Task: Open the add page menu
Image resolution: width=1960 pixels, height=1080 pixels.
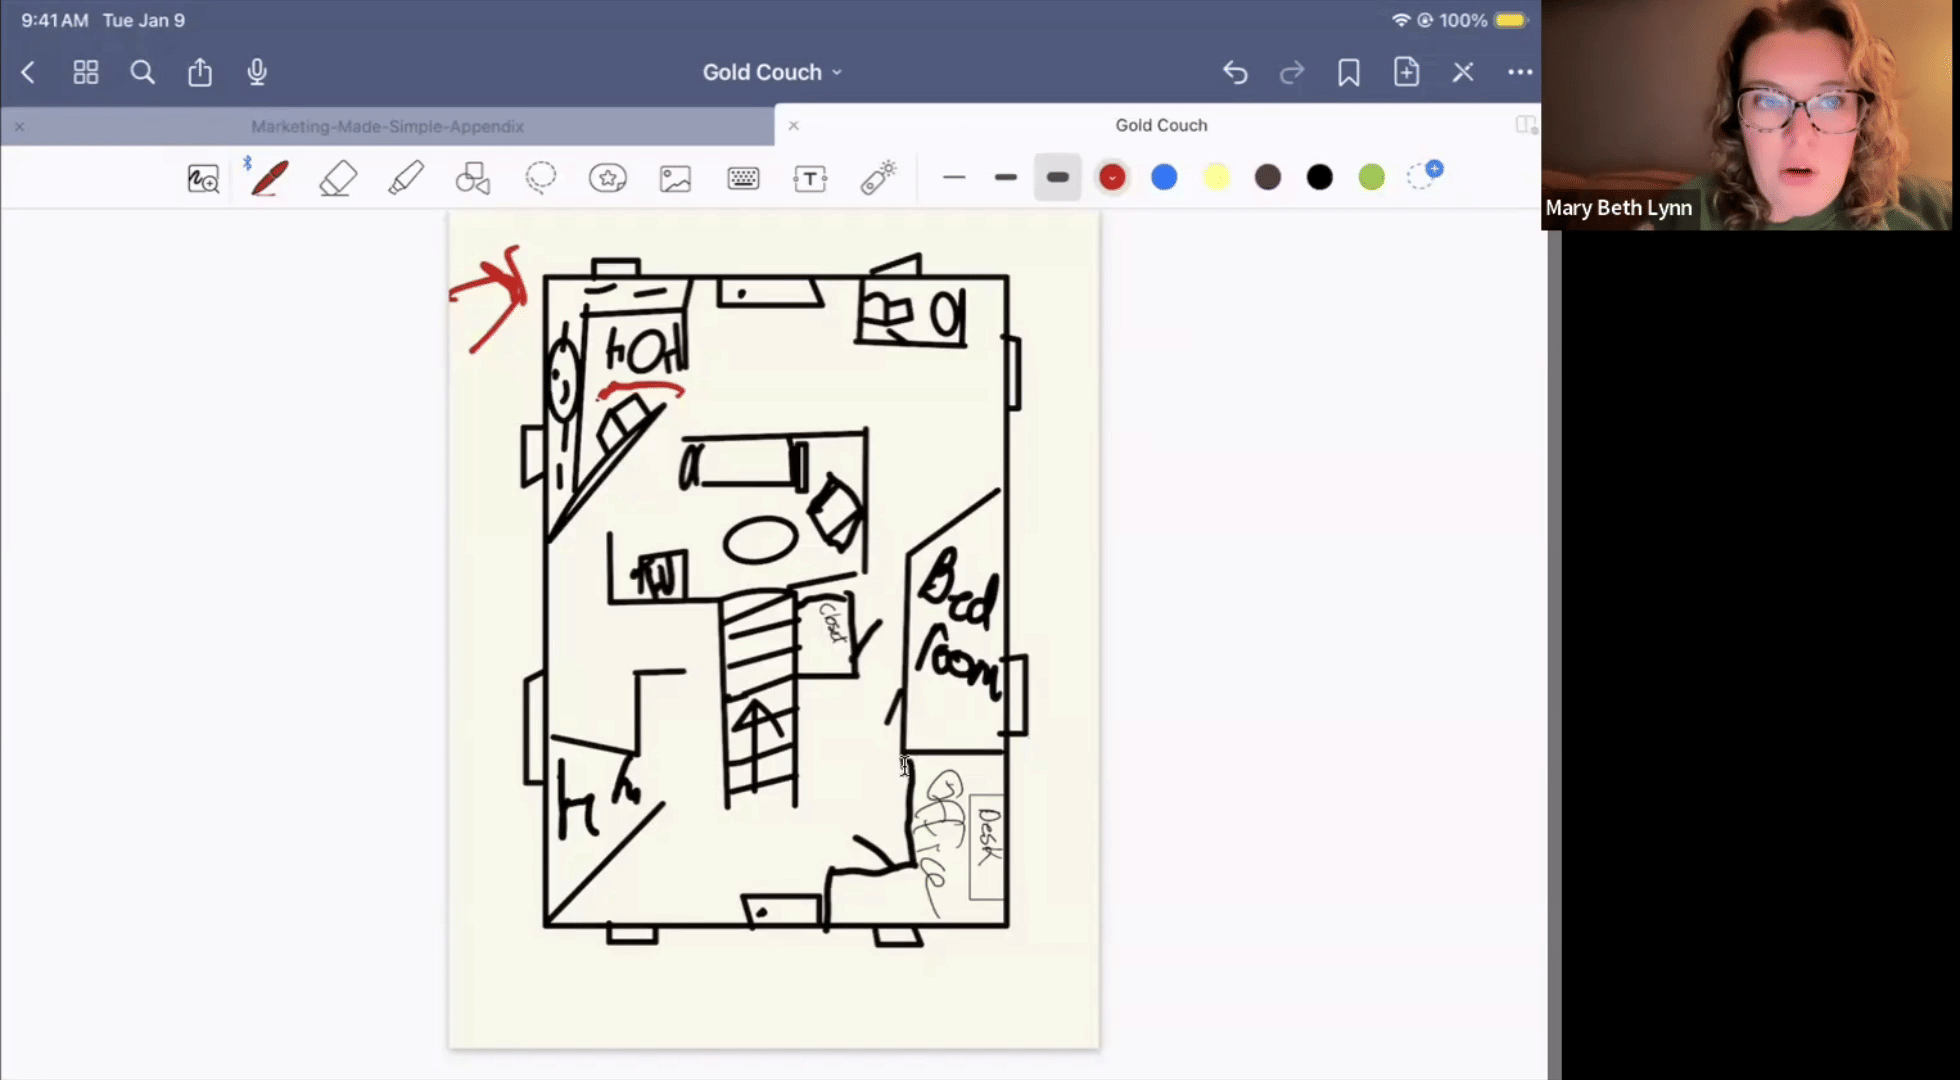Action: [1406, 72]
